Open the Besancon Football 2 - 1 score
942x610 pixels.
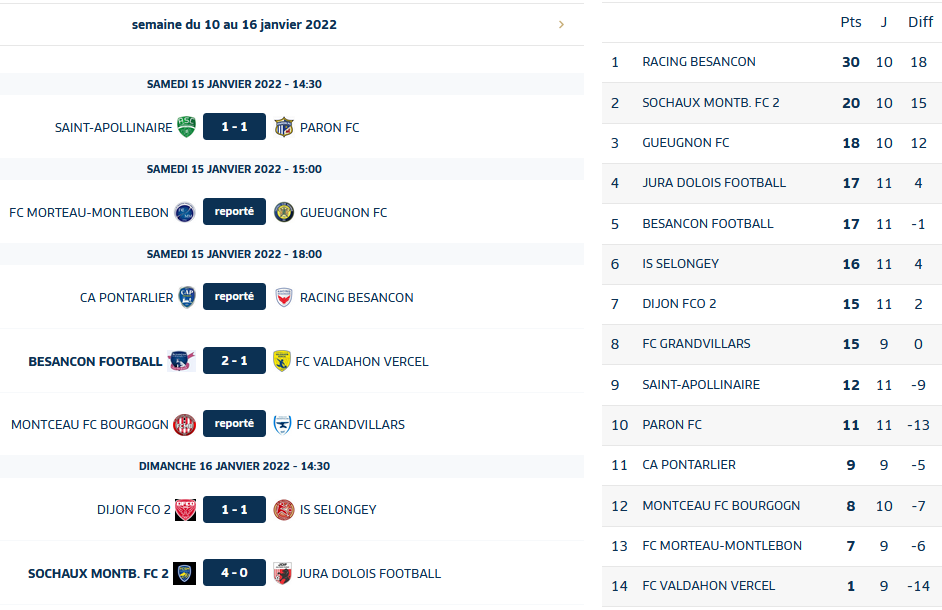[x=234, y=361]
